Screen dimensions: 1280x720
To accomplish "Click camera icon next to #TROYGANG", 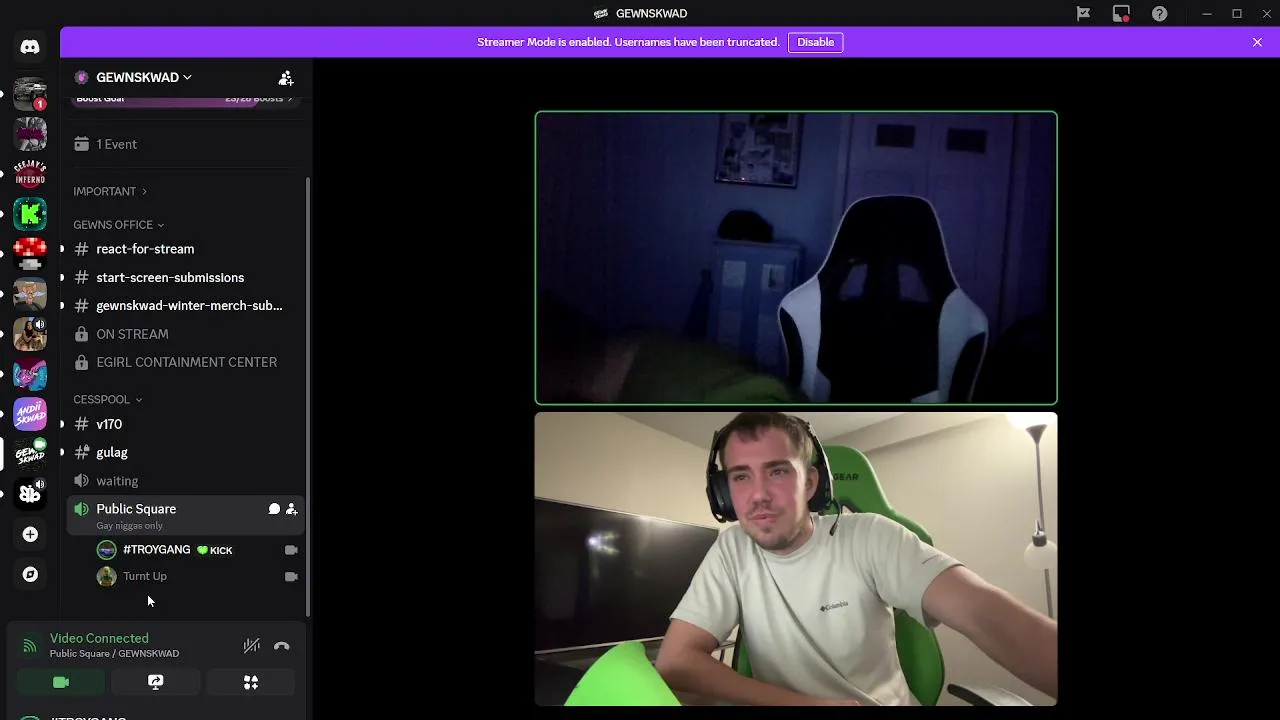I will [291, 550].
